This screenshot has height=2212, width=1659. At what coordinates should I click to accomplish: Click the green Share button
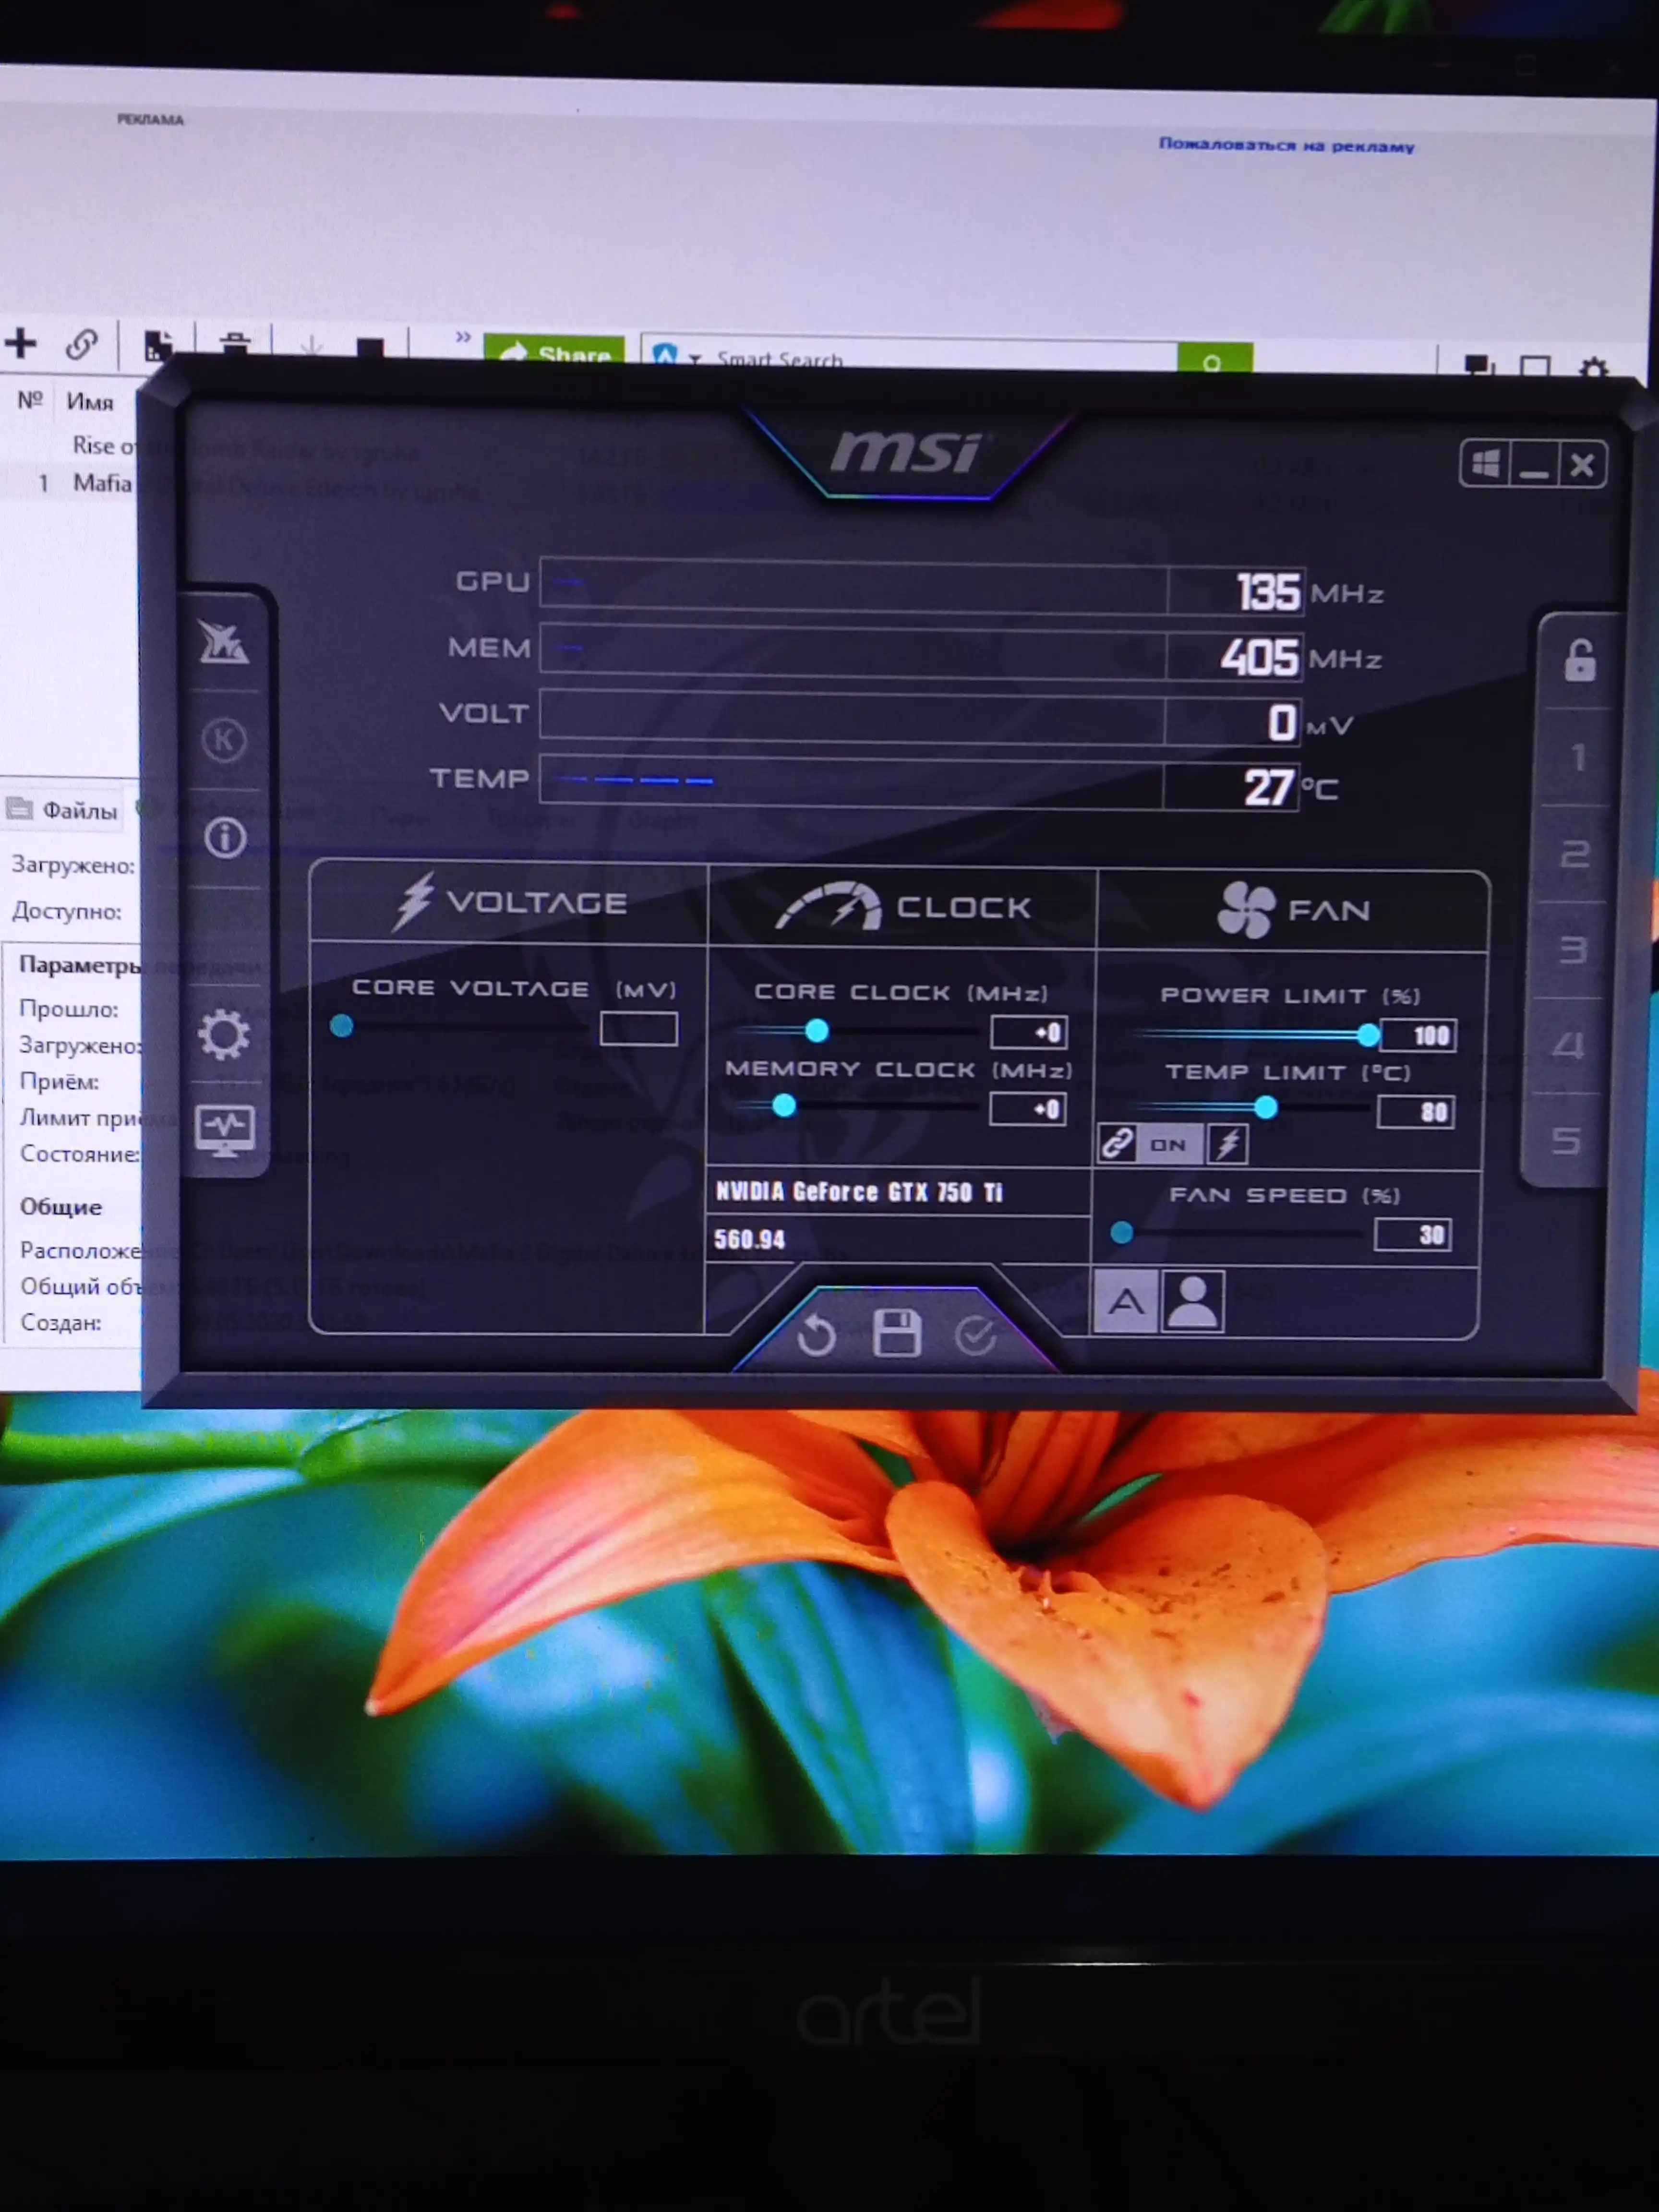point(554,350)
